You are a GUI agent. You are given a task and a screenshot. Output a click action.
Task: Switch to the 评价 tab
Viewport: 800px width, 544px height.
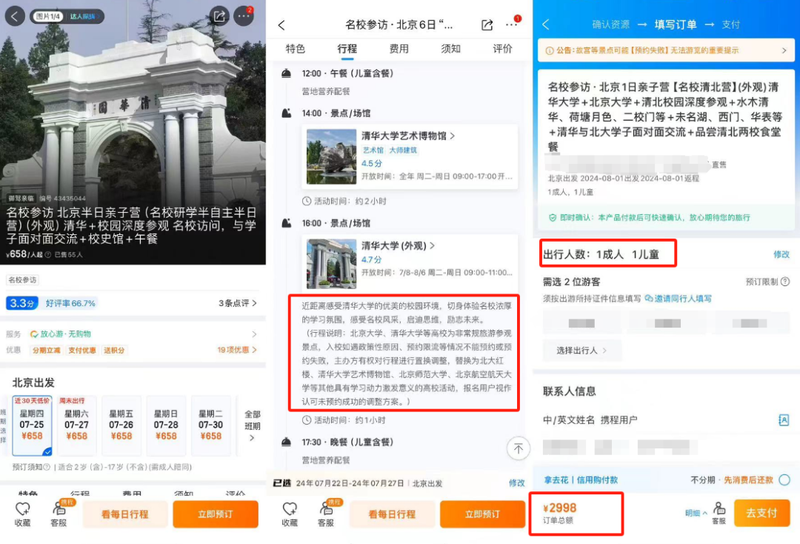(503, 48)
